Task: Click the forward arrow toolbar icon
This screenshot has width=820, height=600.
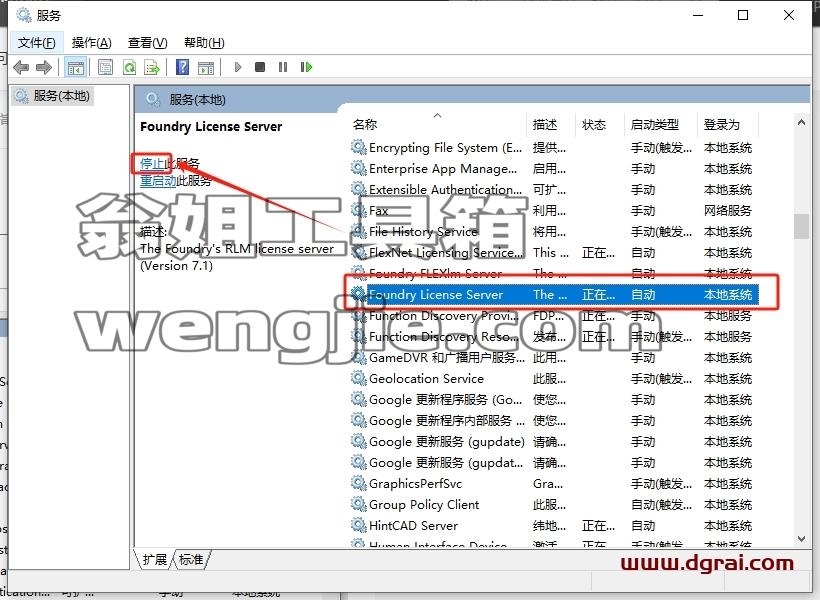Action: click(43, 67)
